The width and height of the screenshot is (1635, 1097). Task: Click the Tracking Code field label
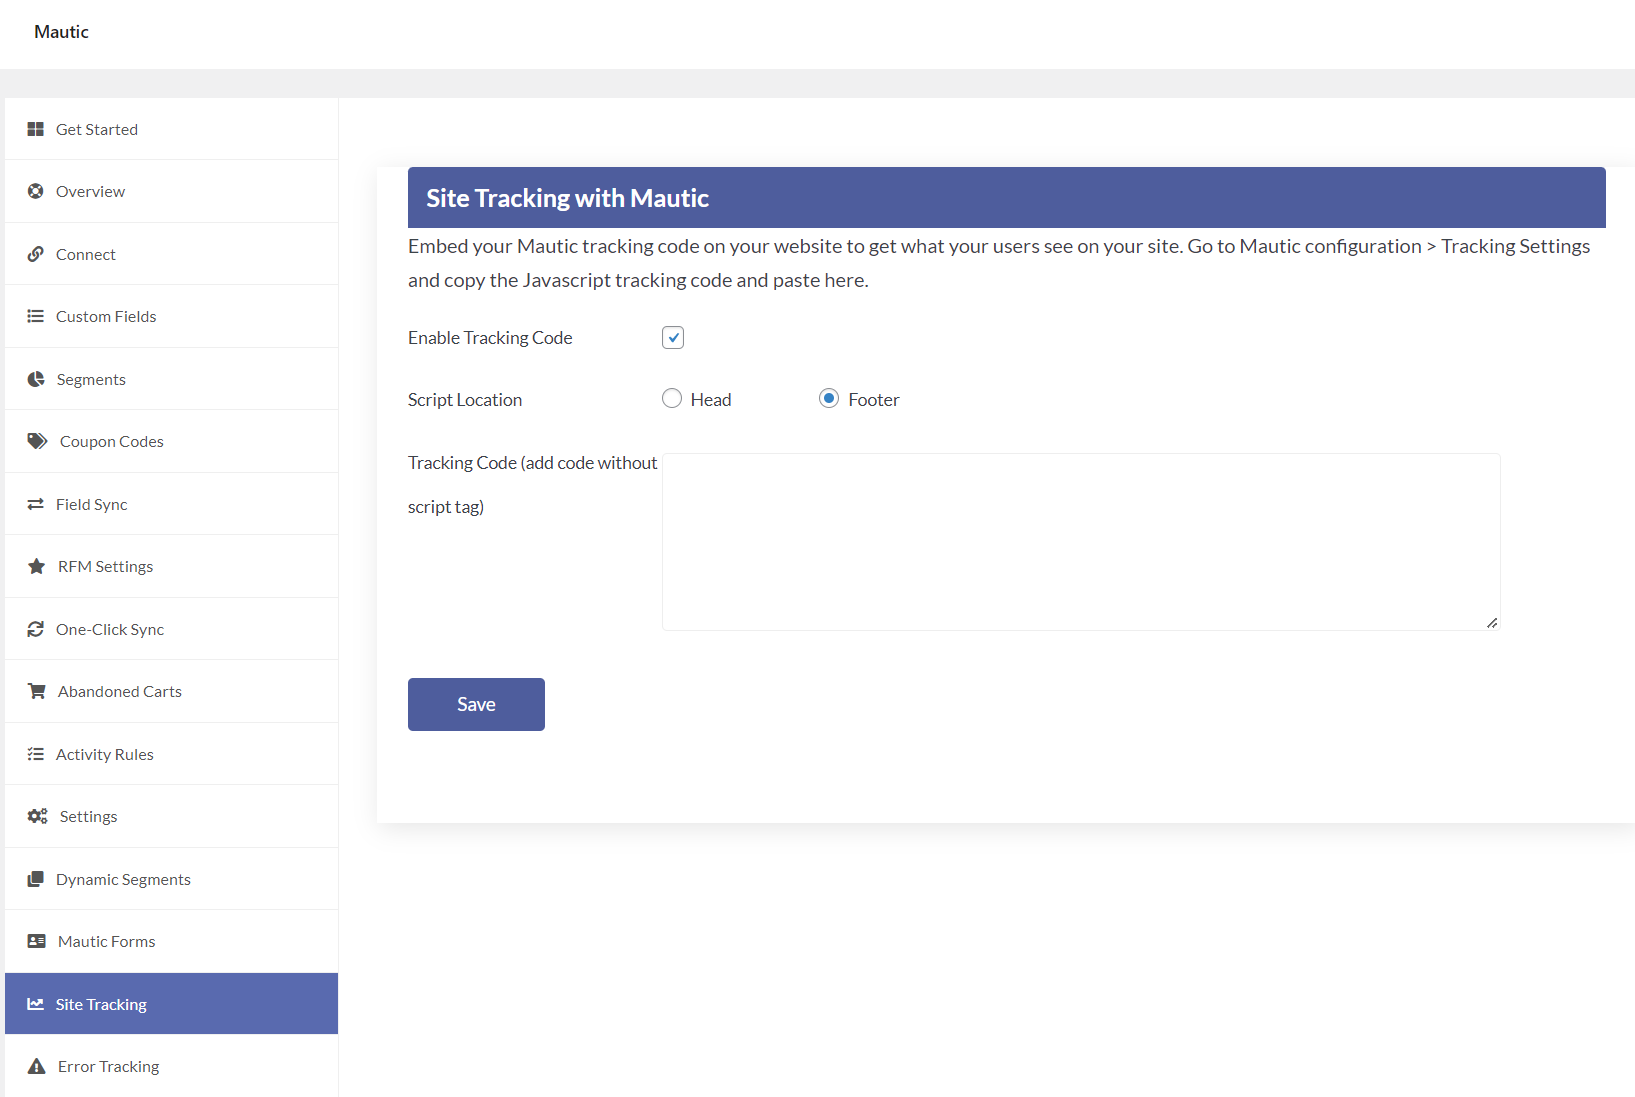[x=533, y=485]
